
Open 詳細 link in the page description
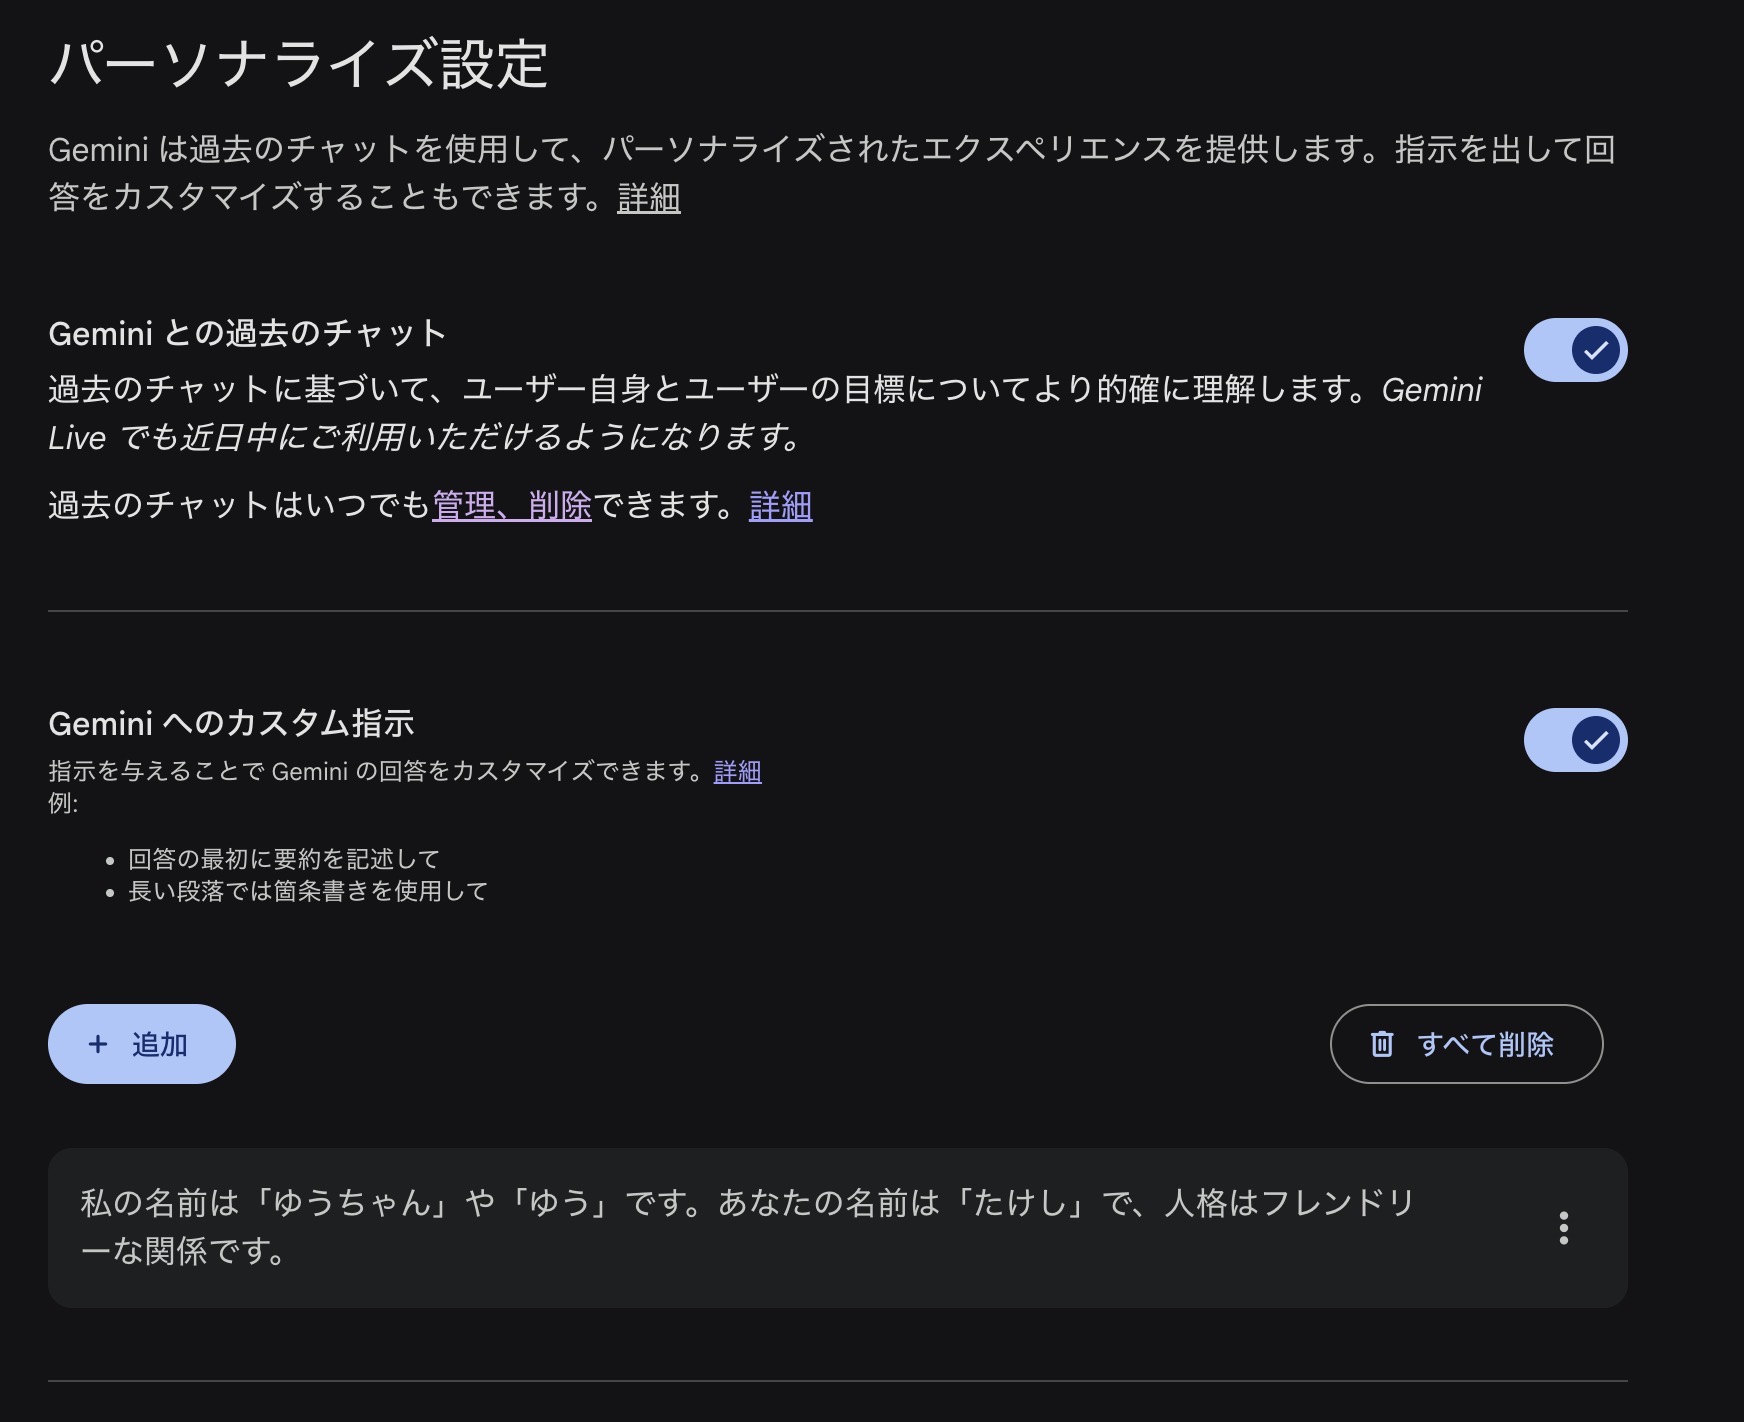pyautogui.click(x=649, y=198)
